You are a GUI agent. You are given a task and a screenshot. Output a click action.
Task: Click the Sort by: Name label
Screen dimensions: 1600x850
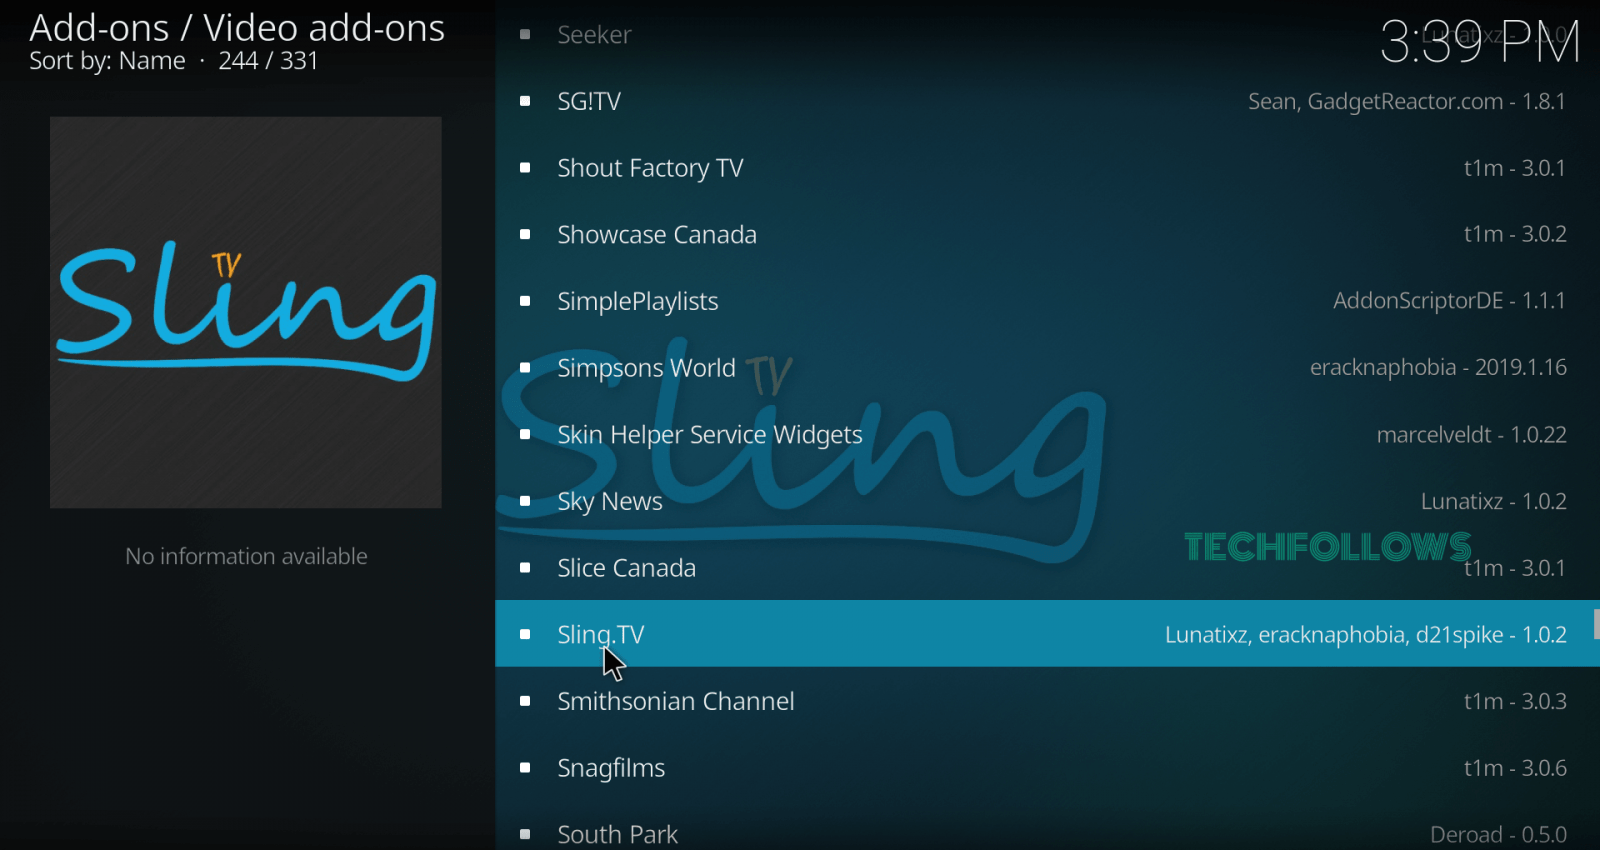coord(107,61)
